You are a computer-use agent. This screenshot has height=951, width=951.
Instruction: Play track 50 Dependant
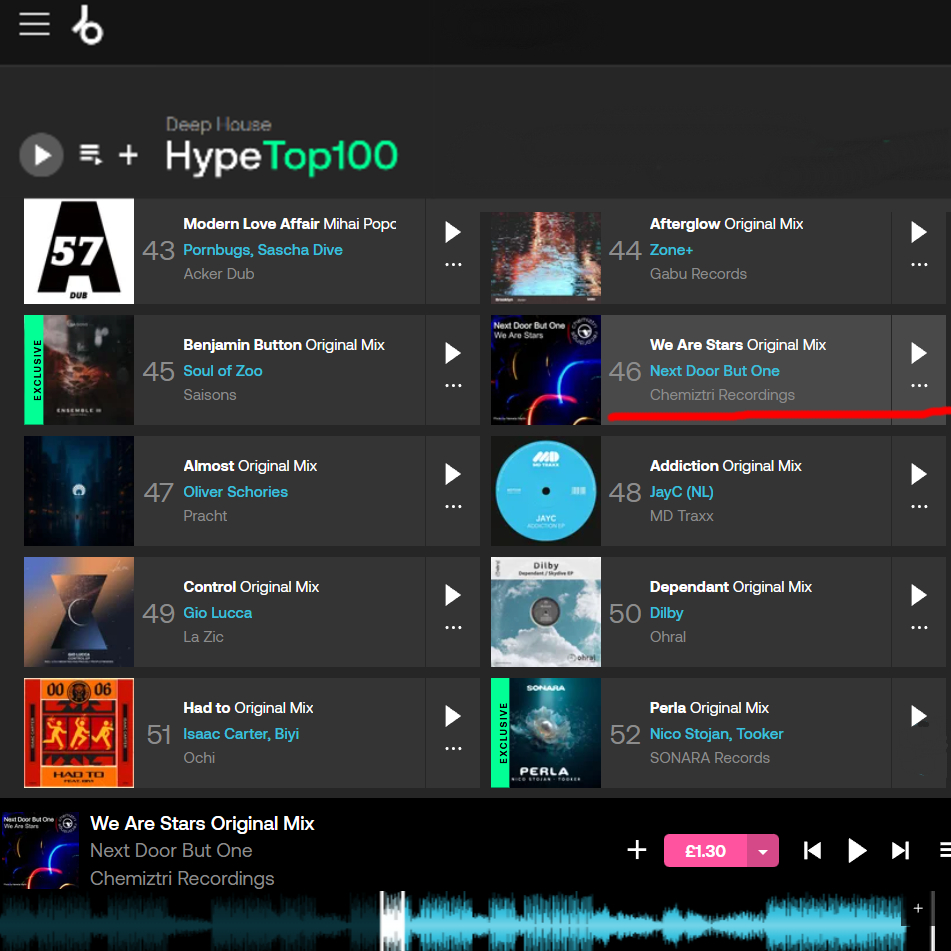pos(919,595)
